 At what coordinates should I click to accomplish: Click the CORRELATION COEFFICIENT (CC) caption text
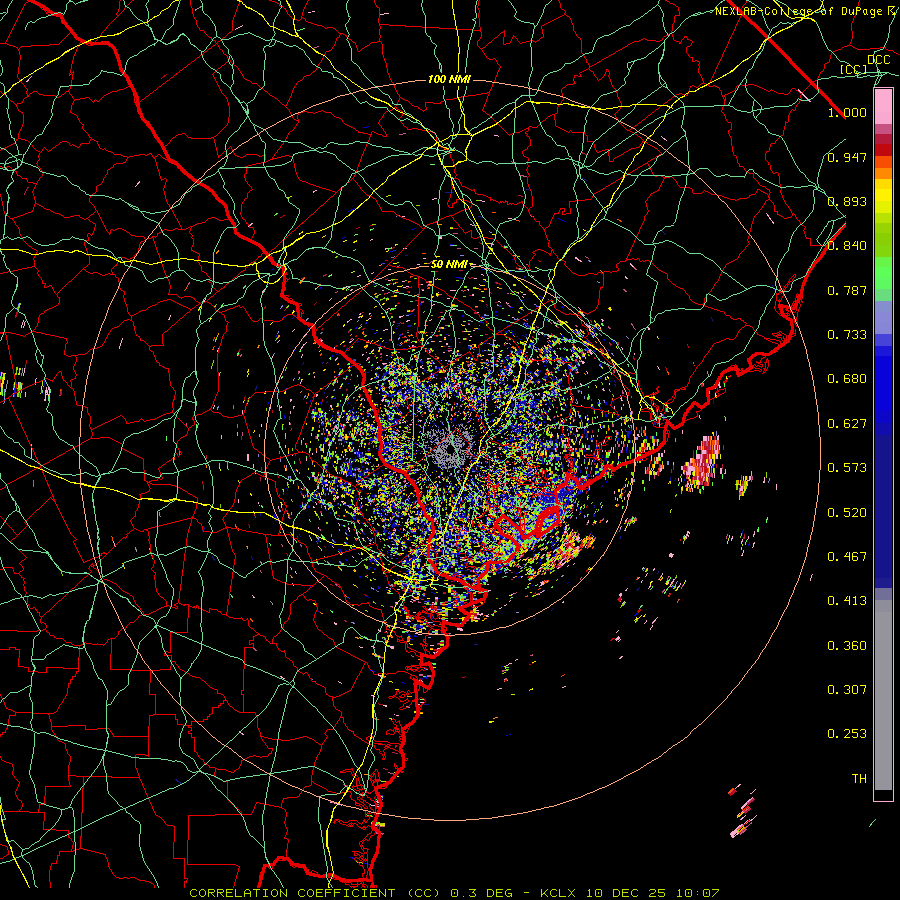tap(315, 893)
